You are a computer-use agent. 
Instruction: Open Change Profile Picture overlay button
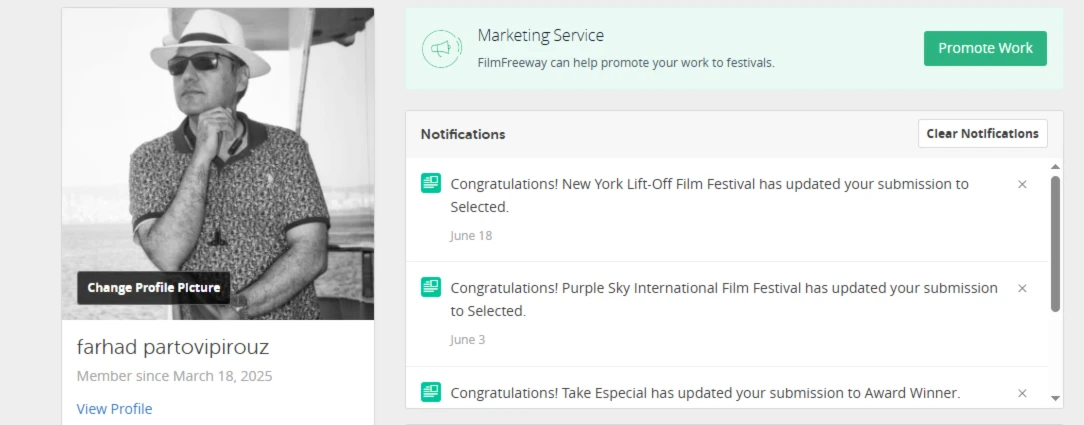(153, 288)
